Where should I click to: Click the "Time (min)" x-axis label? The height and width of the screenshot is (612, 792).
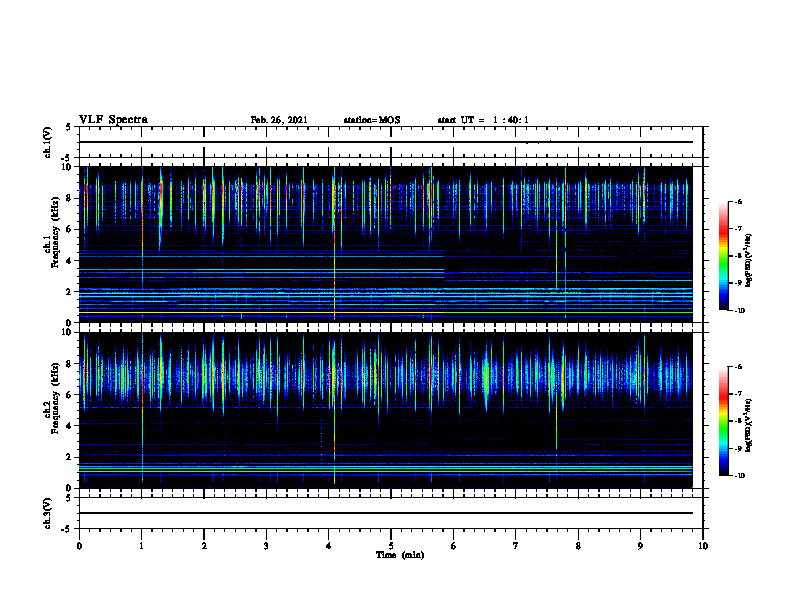coord(400,555)
